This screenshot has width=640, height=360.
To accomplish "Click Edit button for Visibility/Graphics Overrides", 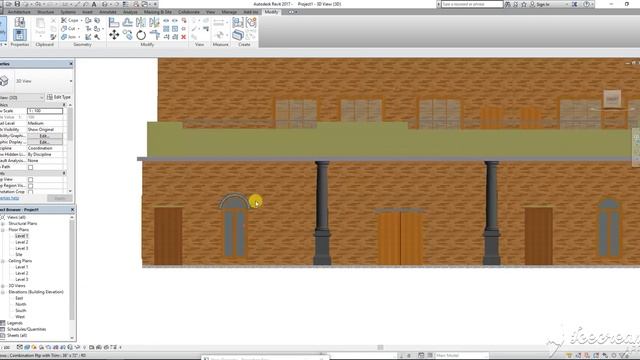I will (45, 136).
